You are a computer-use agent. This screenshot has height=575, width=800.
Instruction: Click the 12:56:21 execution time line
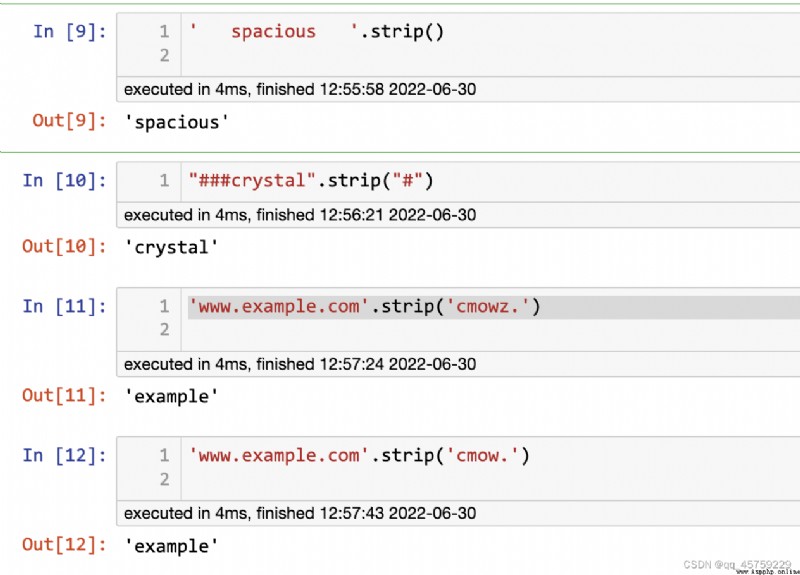click(300, 215)
